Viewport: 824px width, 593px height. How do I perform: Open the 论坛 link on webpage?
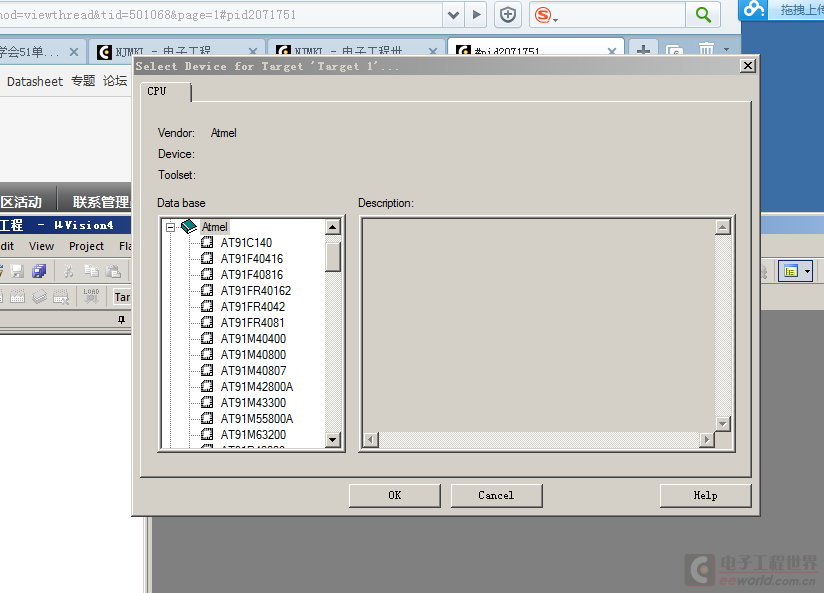tap(115, 81)
